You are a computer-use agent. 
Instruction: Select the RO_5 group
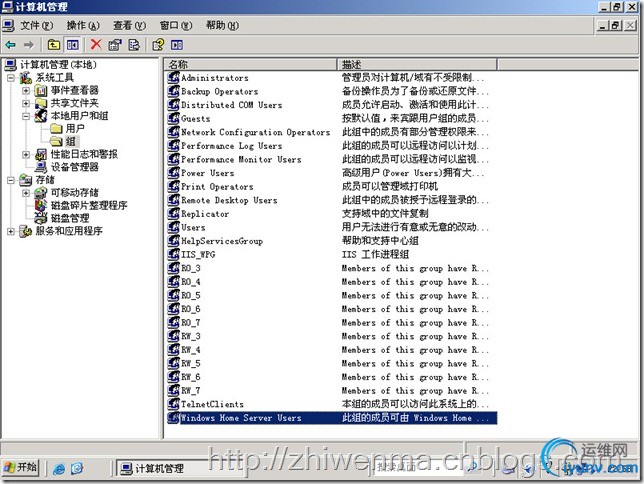pos(191,295)
